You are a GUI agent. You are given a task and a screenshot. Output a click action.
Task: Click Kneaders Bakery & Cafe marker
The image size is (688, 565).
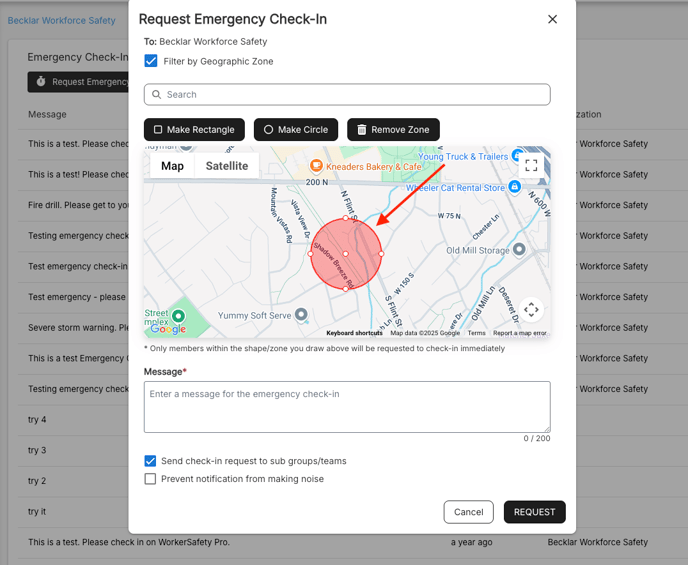coord(316,166)
